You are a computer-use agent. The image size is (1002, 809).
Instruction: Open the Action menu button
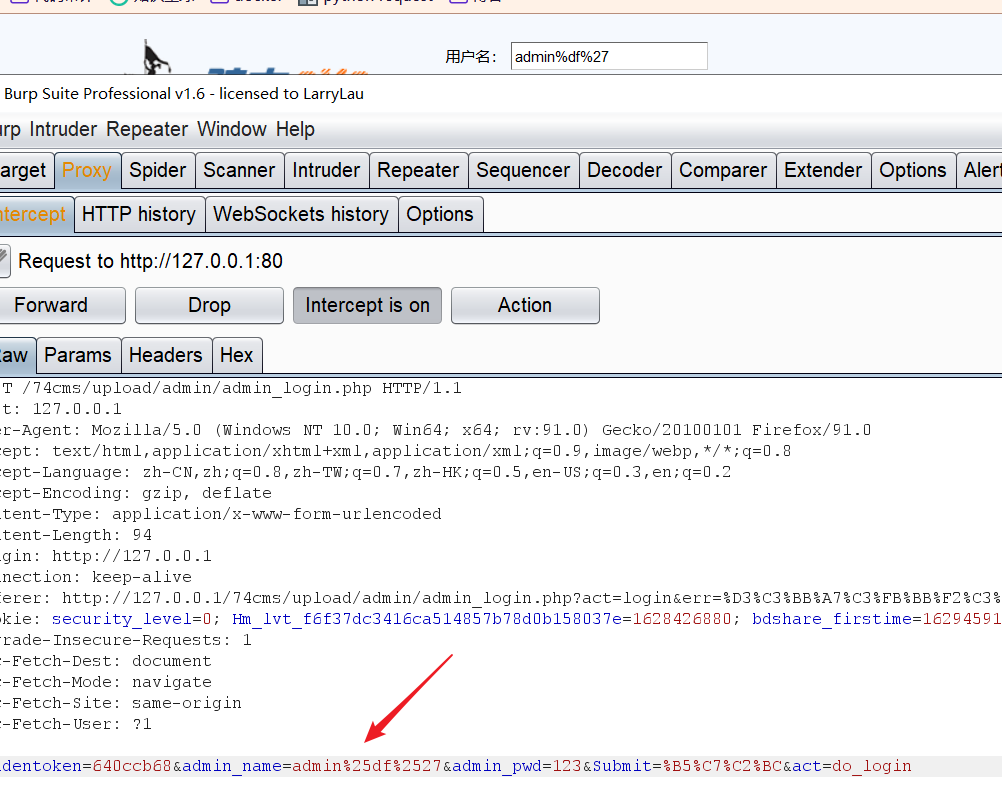(525, 305)
